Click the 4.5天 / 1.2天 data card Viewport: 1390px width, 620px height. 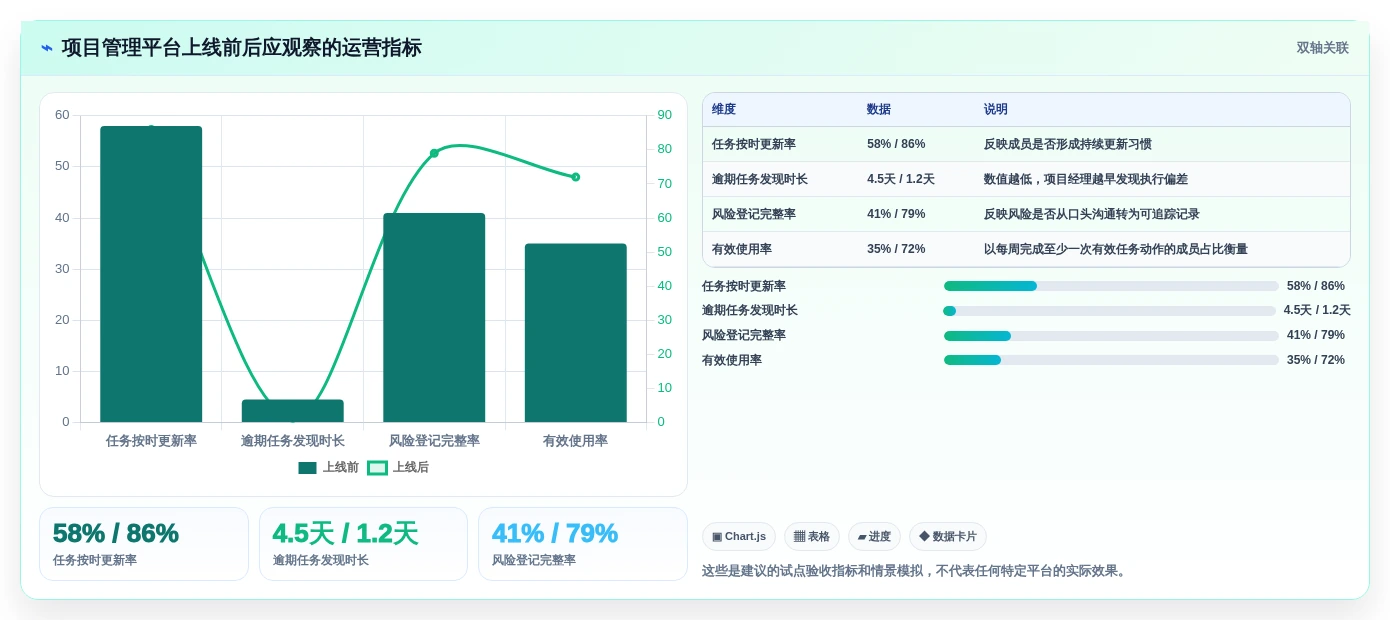[x=363, y=544]
